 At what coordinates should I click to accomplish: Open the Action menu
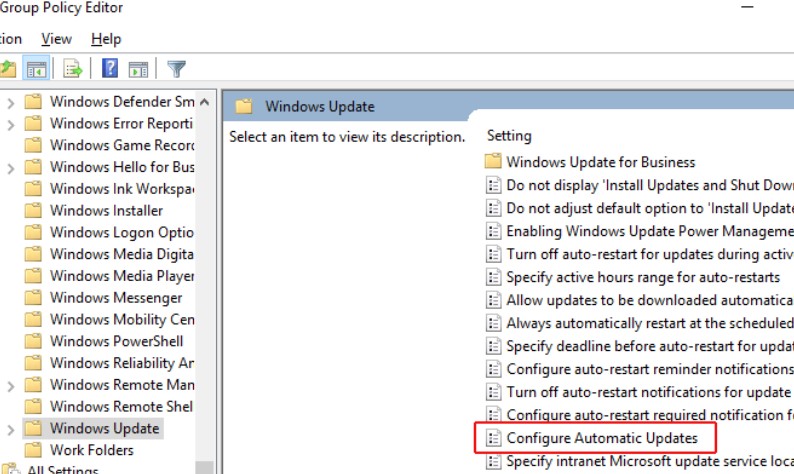pyautogui.click(x=11, y=39)
